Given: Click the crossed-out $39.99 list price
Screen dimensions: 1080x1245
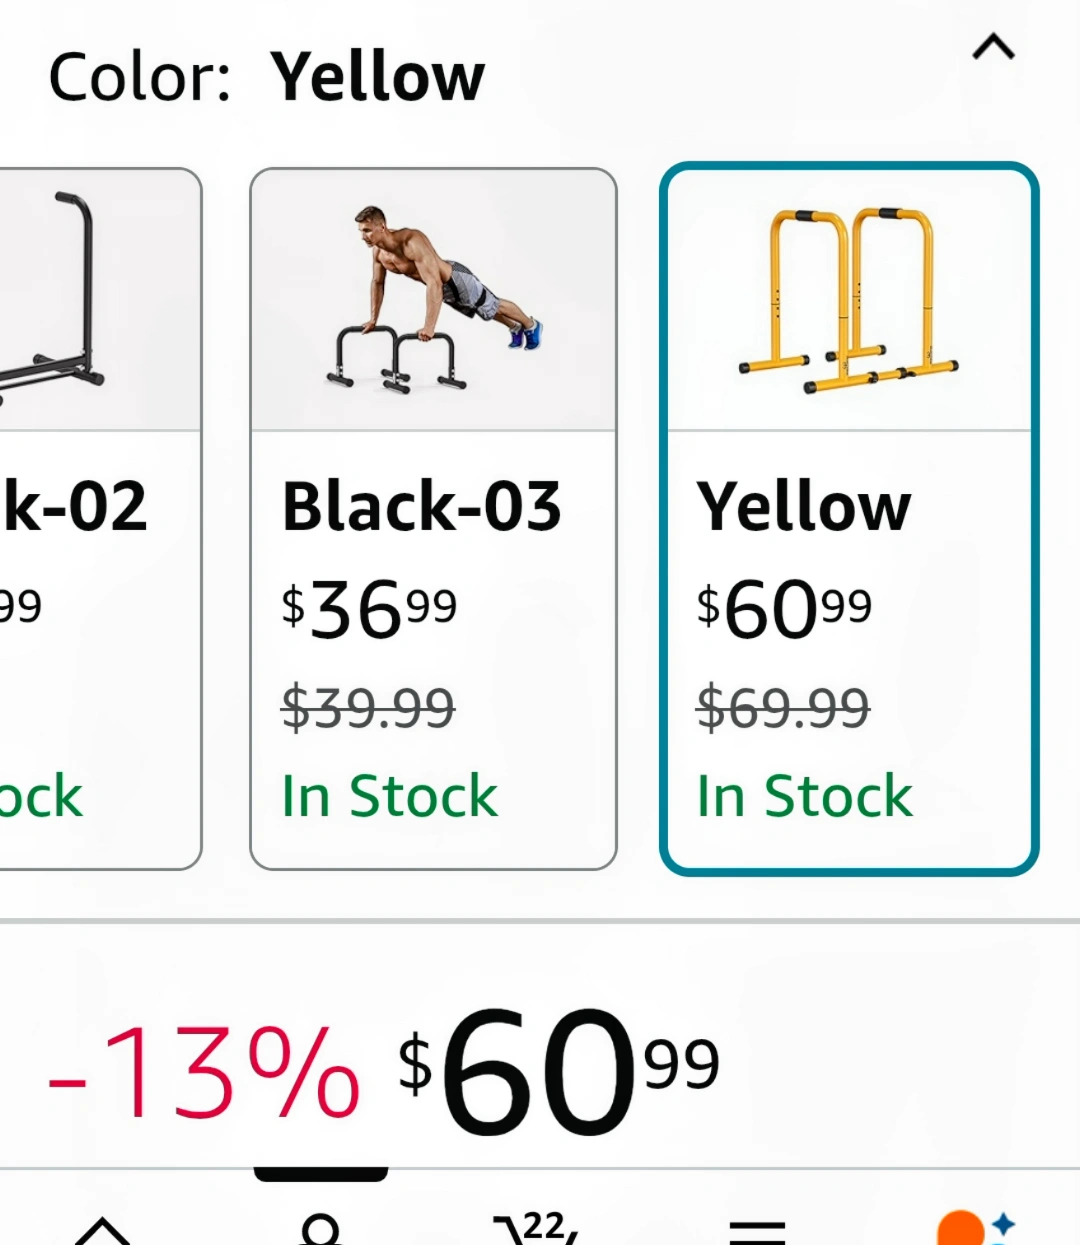Looking at the screenshot, I should pyautogui.click(x=368, y=708).
